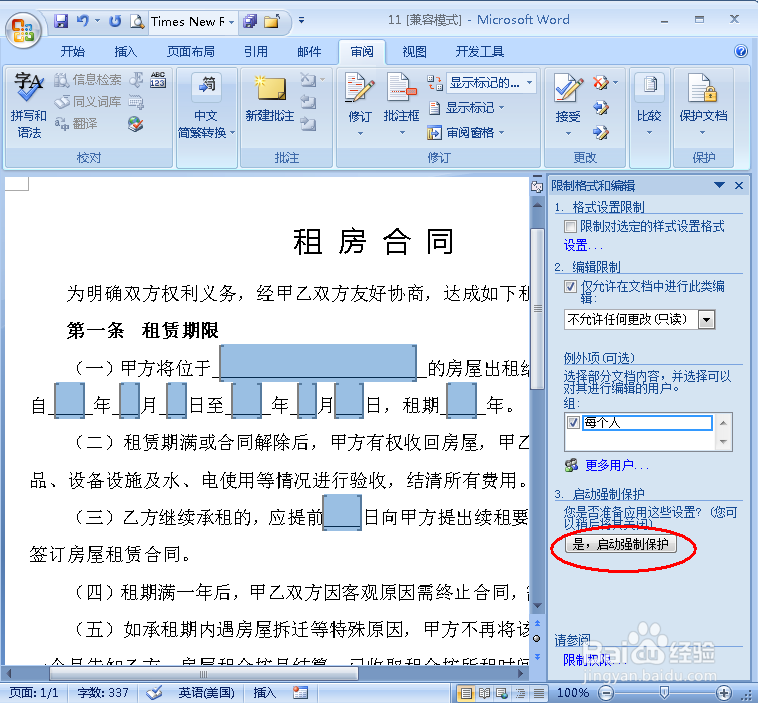Screen dimensions: 758x703
Task: Expand the undo history dropdown arrow
Action: click(x=97, y=21)
